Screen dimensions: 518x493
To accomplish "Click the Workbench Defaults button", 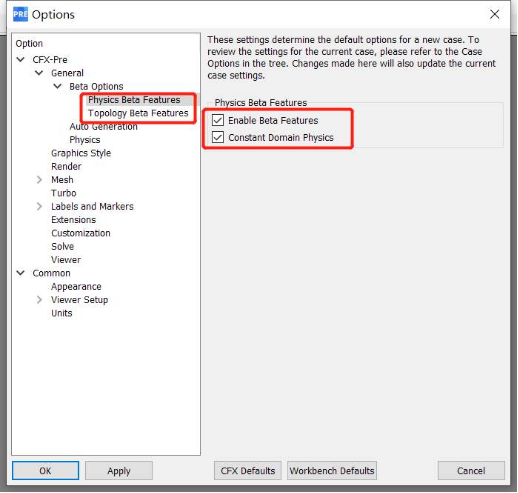I will point(332,471).
